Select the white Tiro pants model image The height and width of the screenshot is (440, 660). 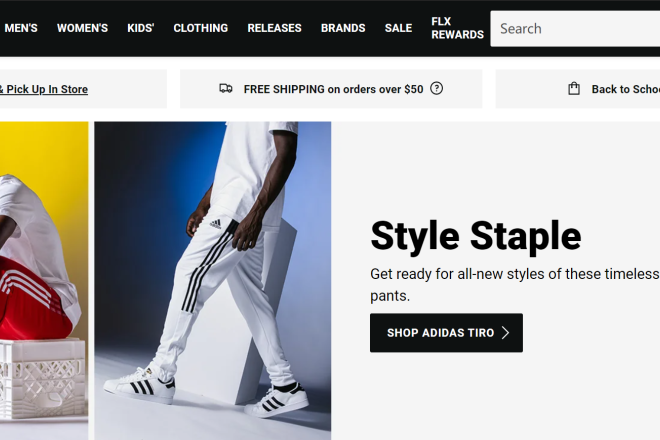[x=213, y=281]
